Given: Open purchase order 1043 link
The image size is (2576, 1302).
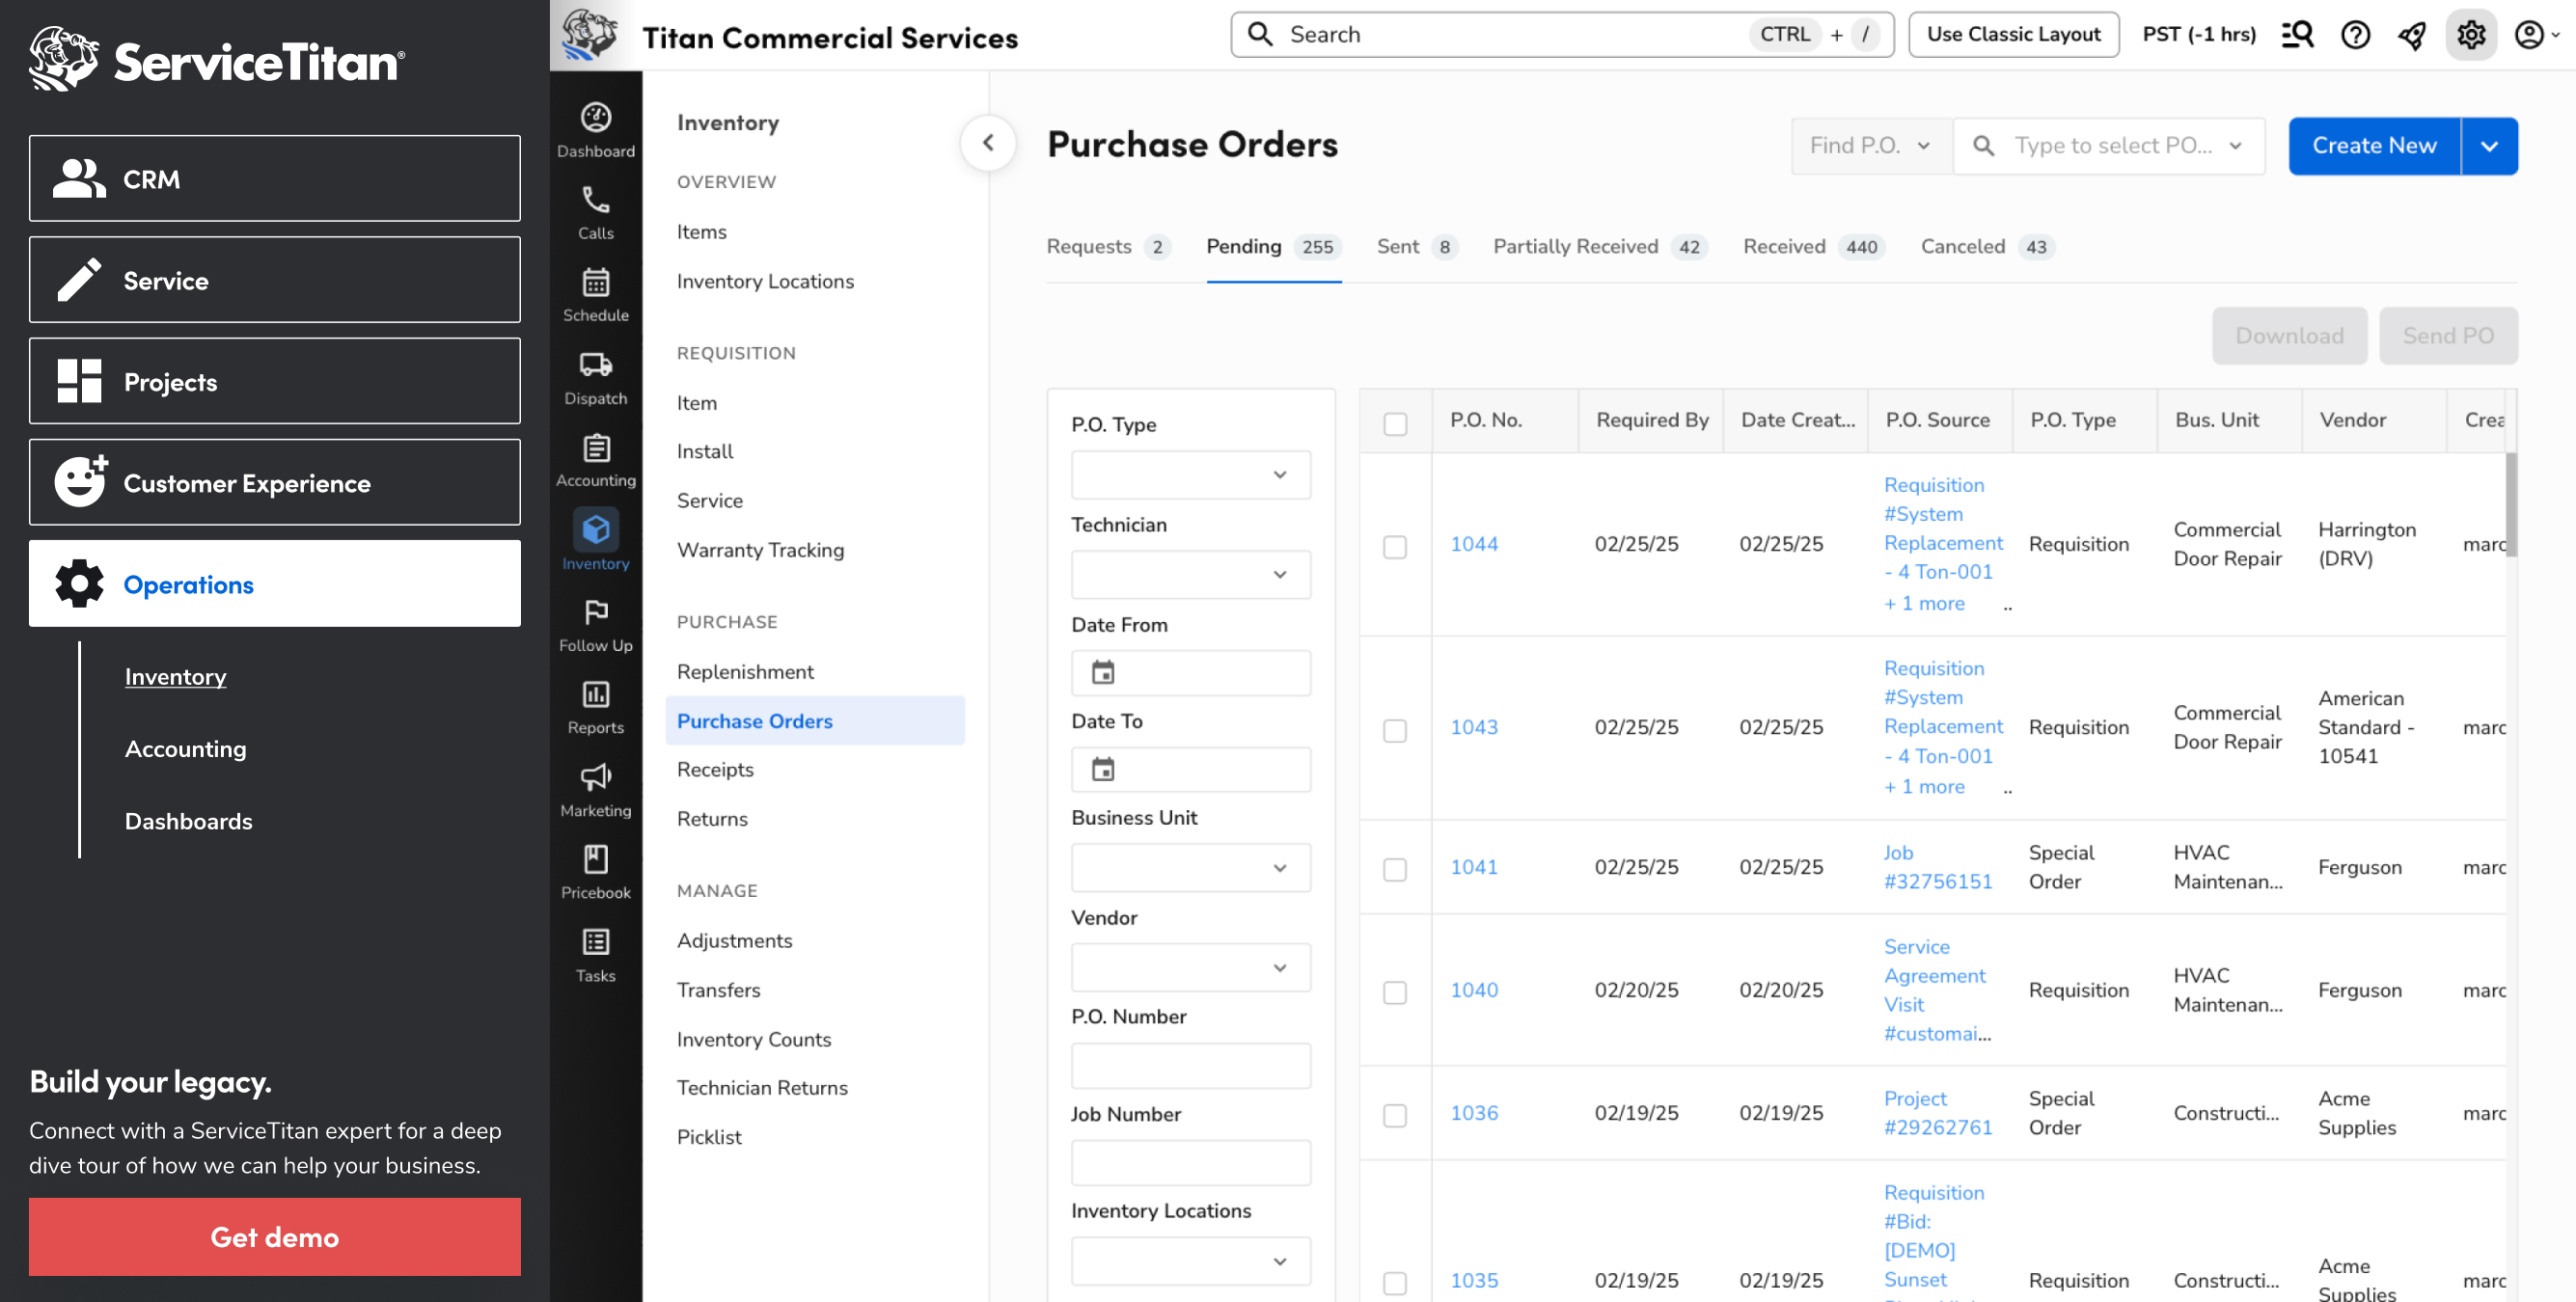Looking at the screenshot, I should (1473, 727).
